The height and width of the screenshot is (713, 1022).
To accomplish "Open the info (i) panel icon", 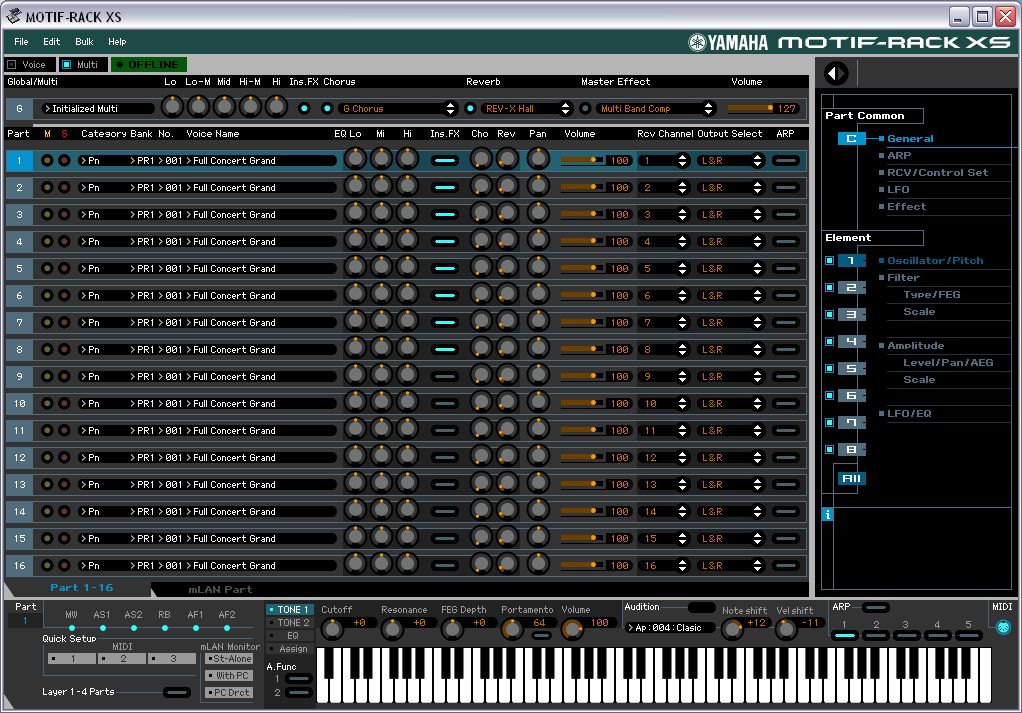I will click(x=828, y=514).
